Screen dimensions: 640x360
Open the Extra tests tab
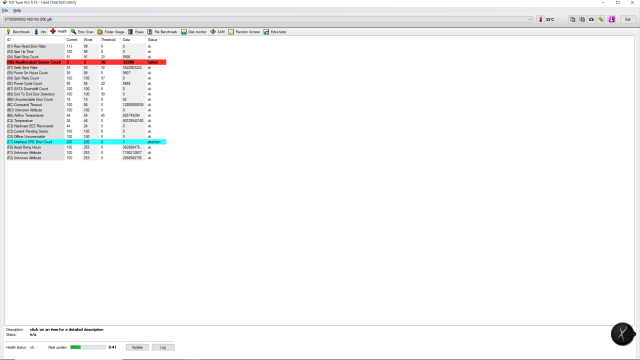pos(275,31)
